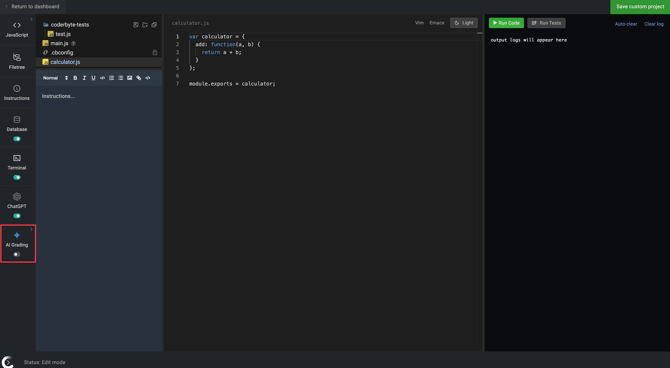Apply italic formatting in instructions editor
The image size is (670, 368).
84,78
